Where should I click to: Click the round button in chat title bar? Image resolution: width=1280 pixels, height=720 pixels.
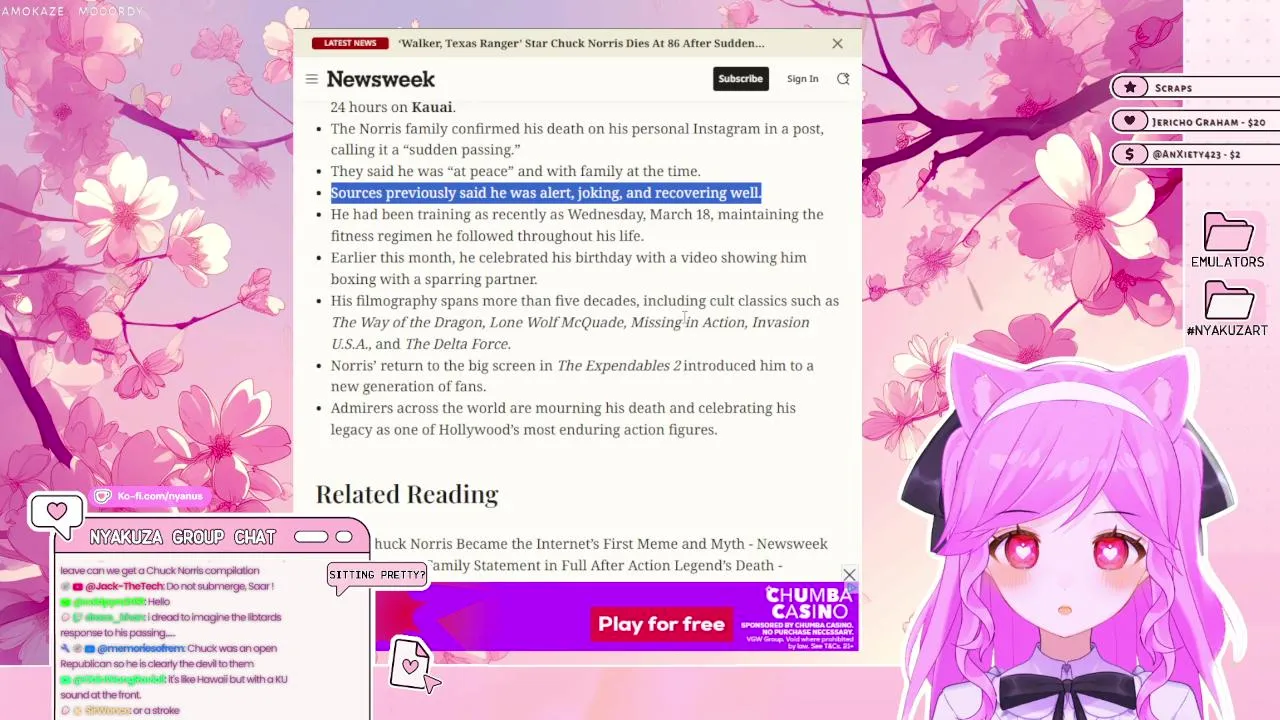(x=344, y=537)
